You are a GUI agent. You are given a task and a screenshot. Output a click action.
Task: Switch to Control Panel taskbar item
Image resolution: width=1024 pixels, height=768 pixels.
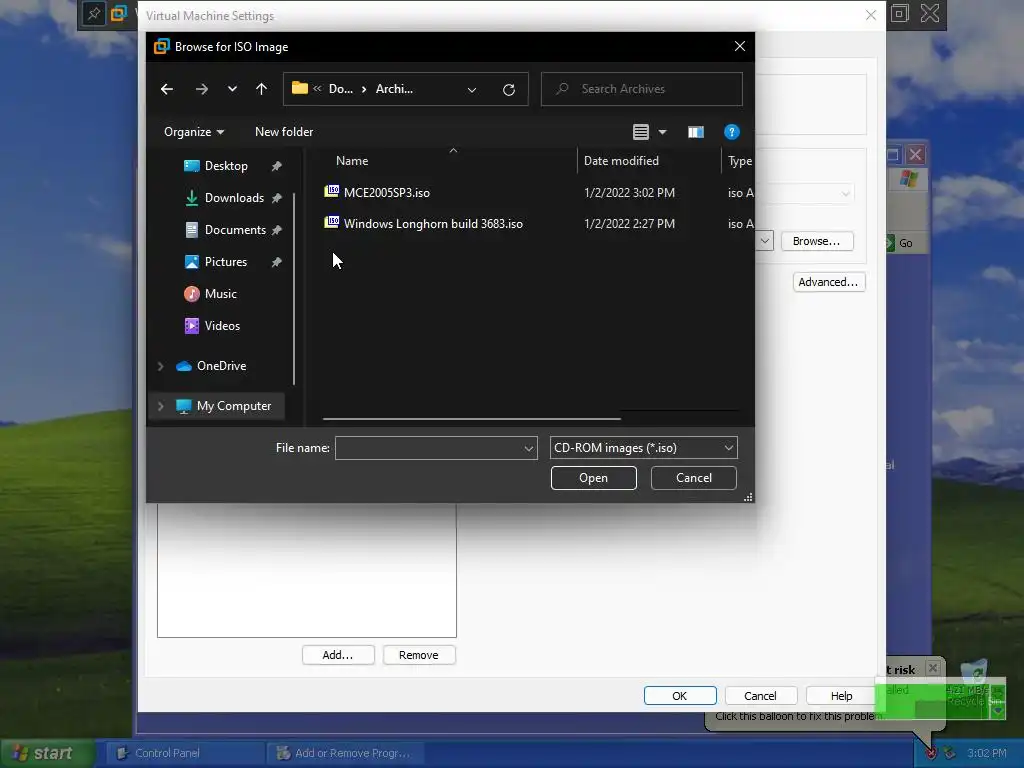point(184,753)
